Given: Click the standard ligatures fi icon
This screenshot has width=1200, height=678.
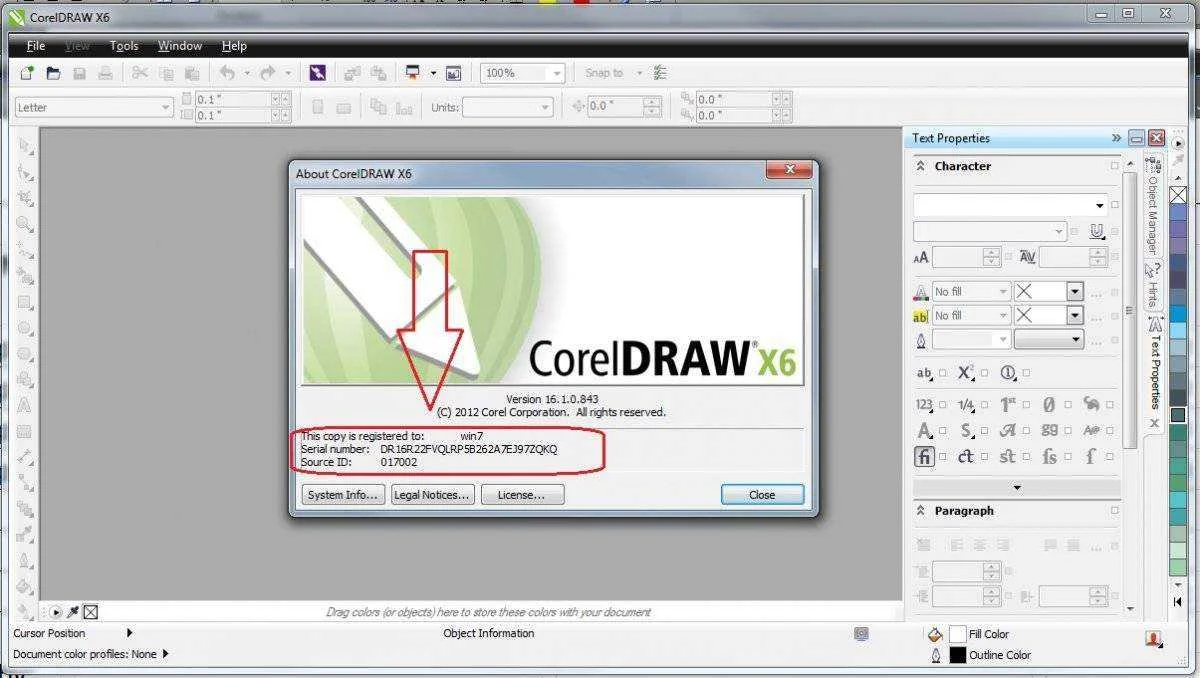Looking at the screenshot, I should pyautogui.click(x=923, y=457).
